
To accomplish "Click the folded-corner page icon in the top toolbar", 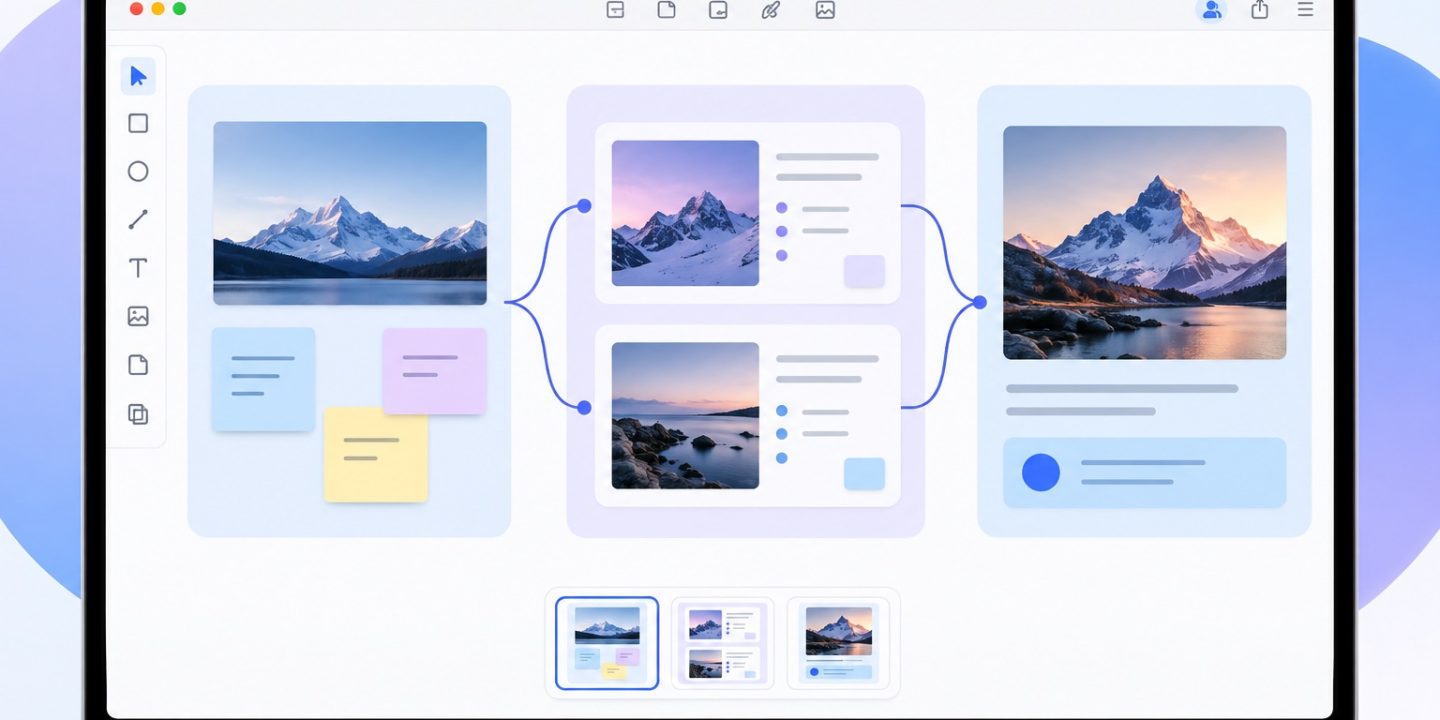I will pyautogui.click(x=666, y=10).
